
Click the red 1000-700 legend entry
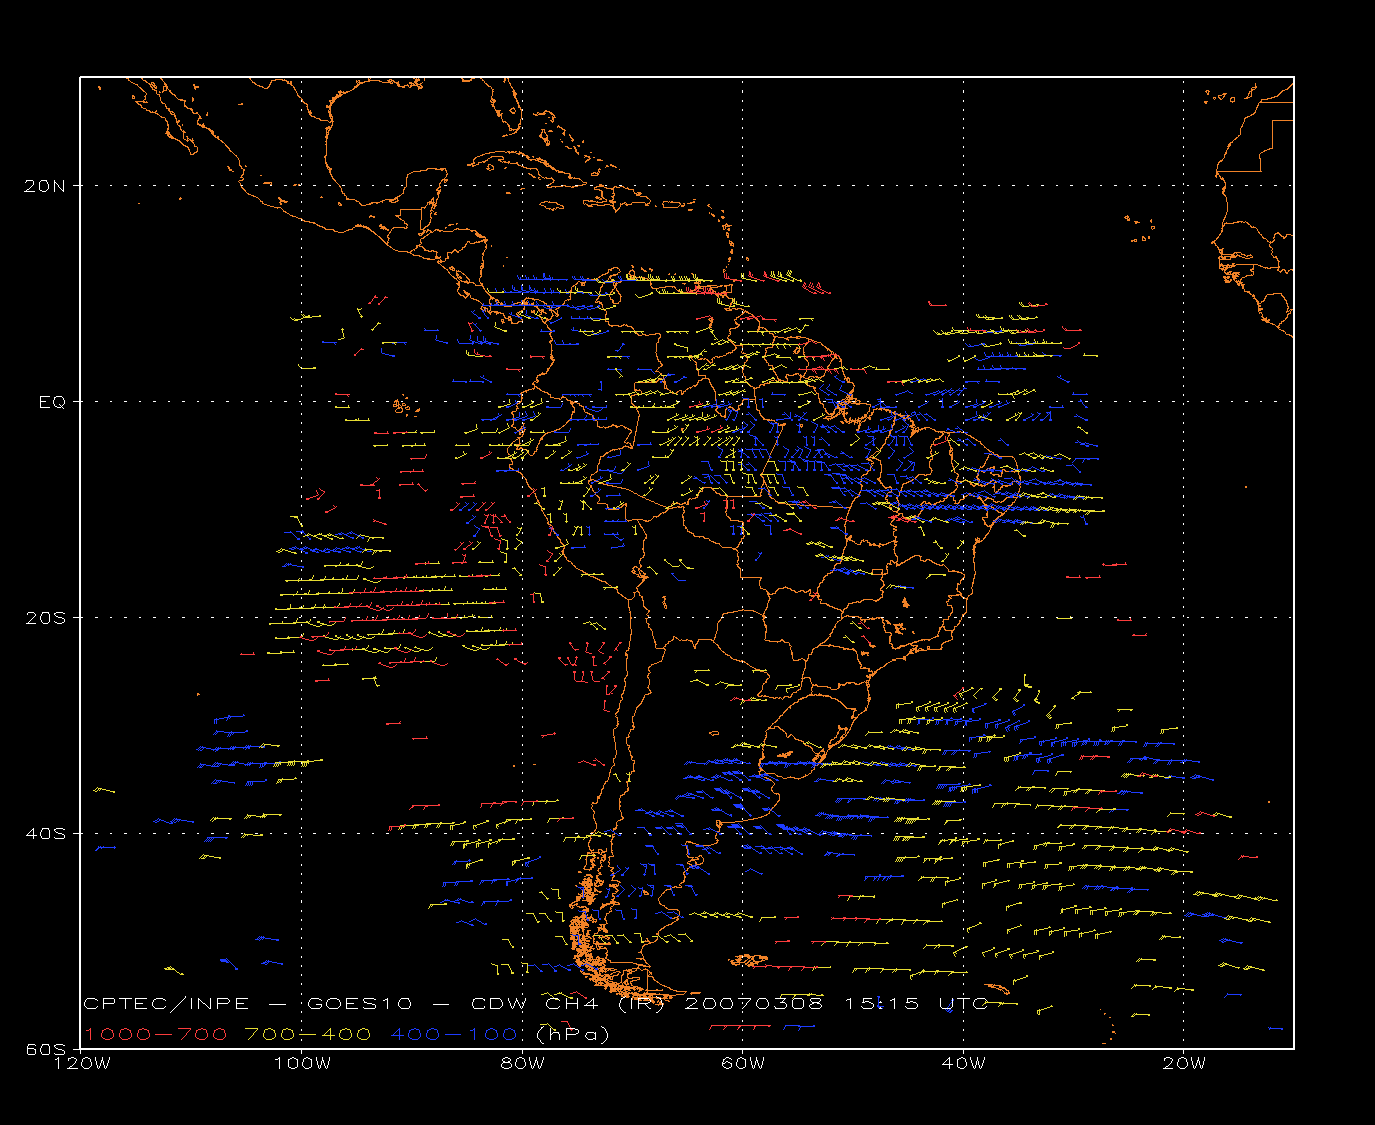155,1034
